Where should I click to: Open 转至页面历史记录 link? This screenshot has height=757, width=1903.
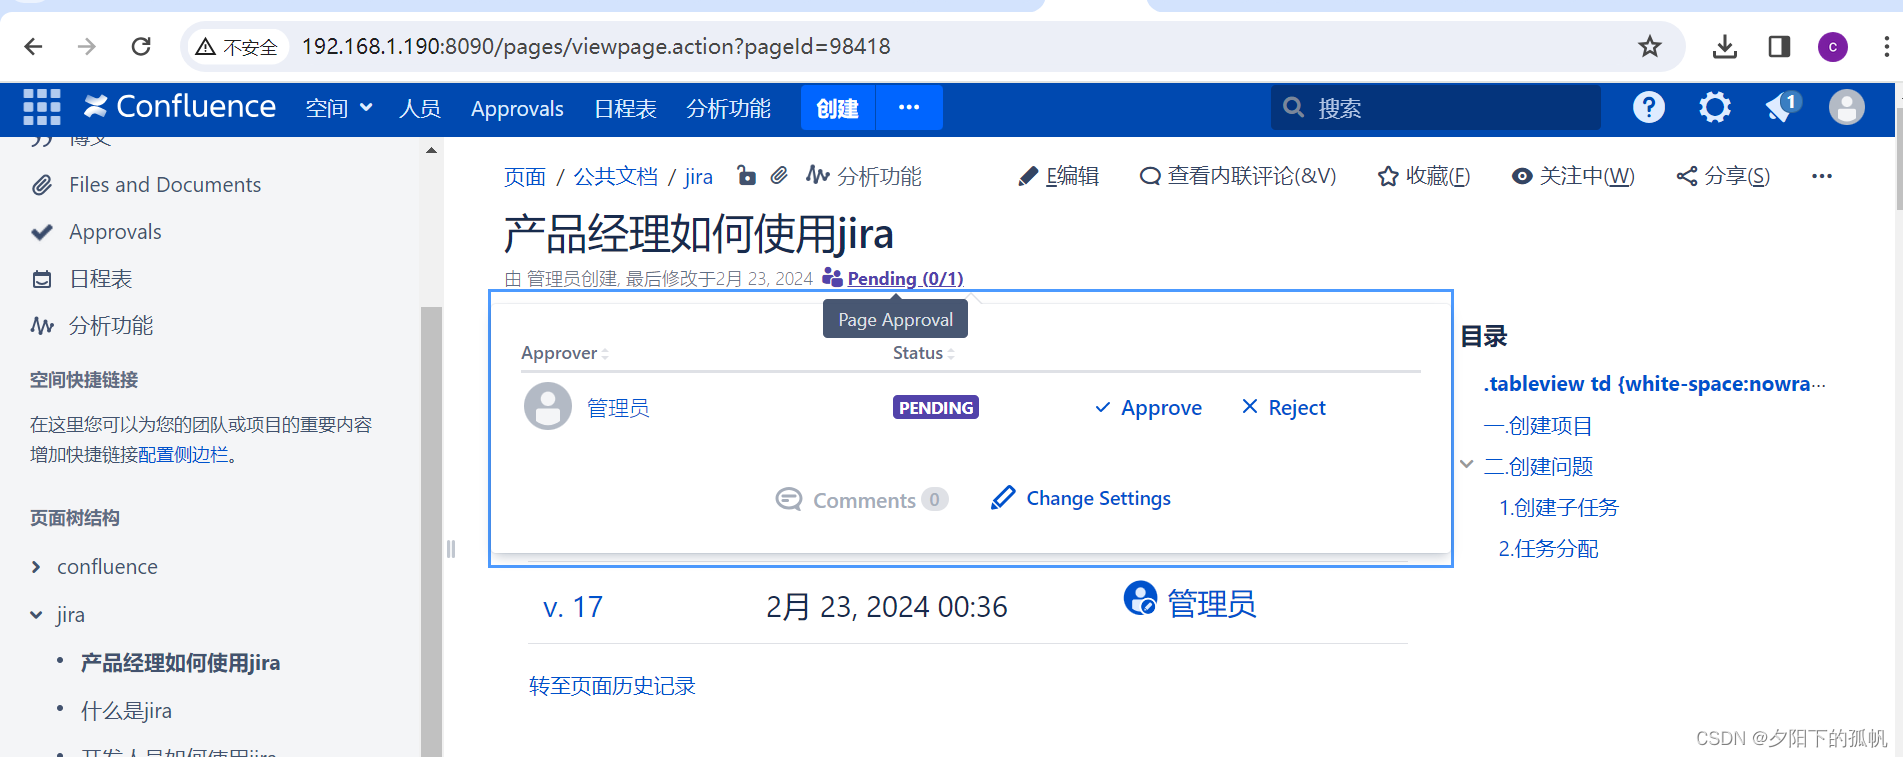coord(612,686)
